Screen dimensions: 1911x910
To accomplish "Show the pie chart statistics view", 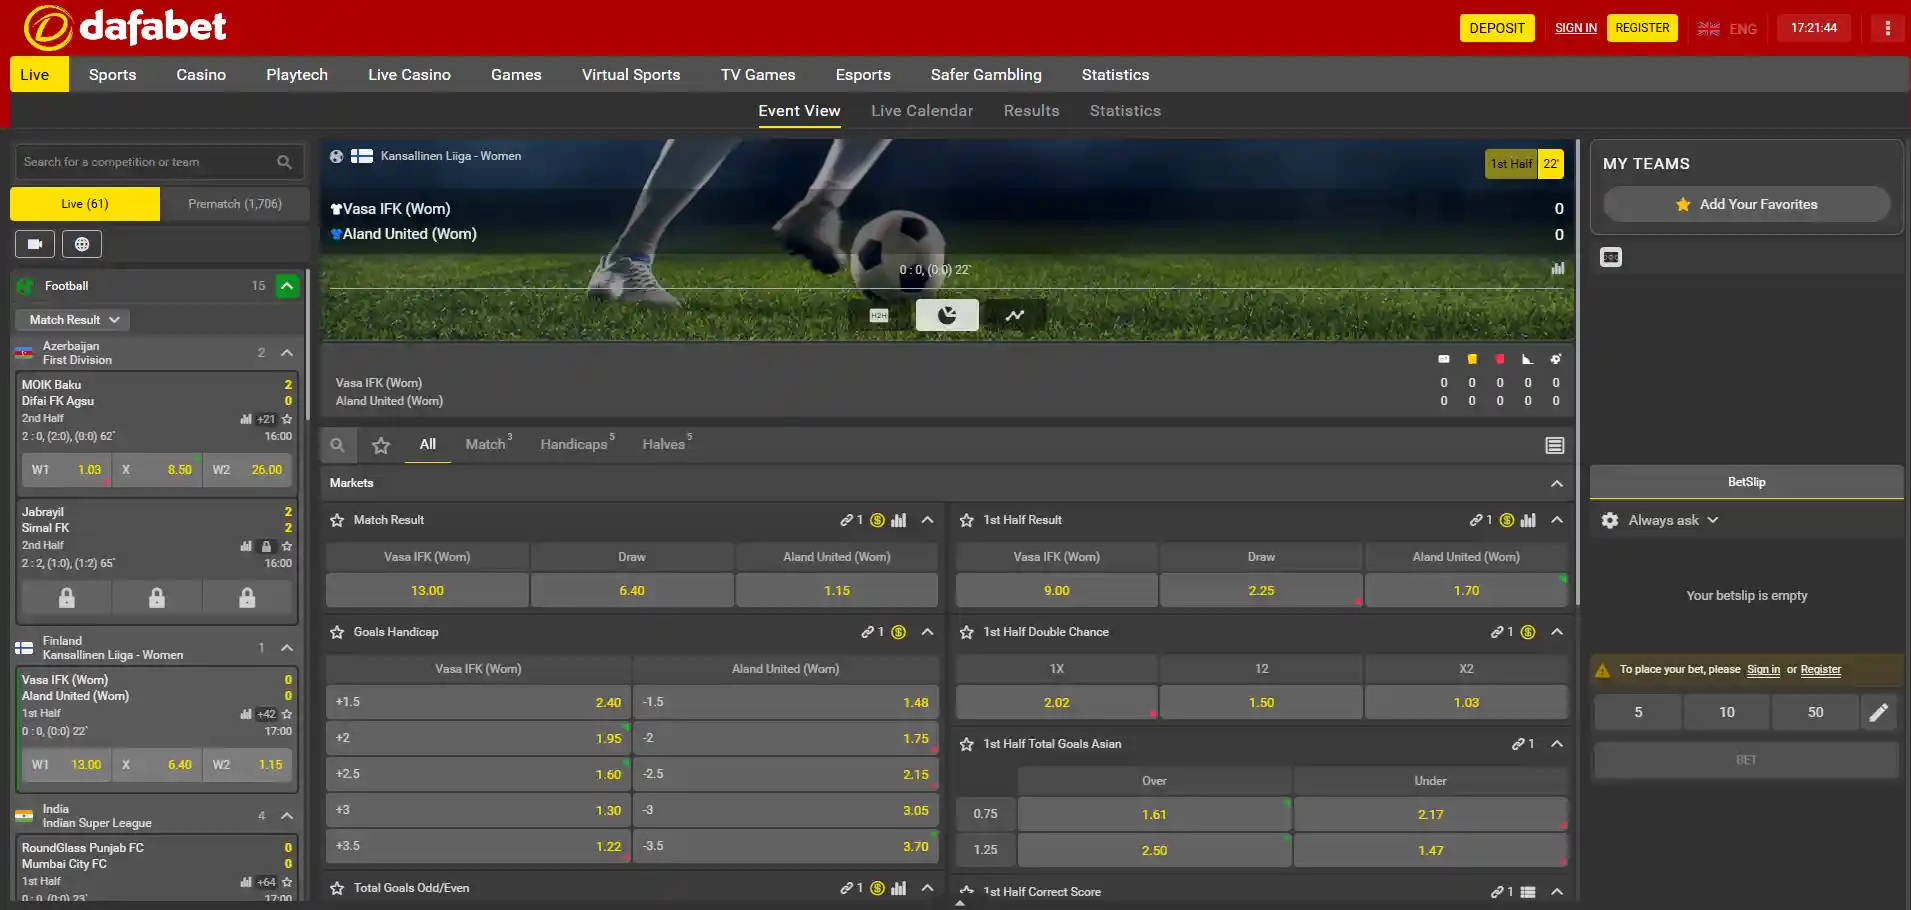I will pyautogui.click(x=947, y=315).
